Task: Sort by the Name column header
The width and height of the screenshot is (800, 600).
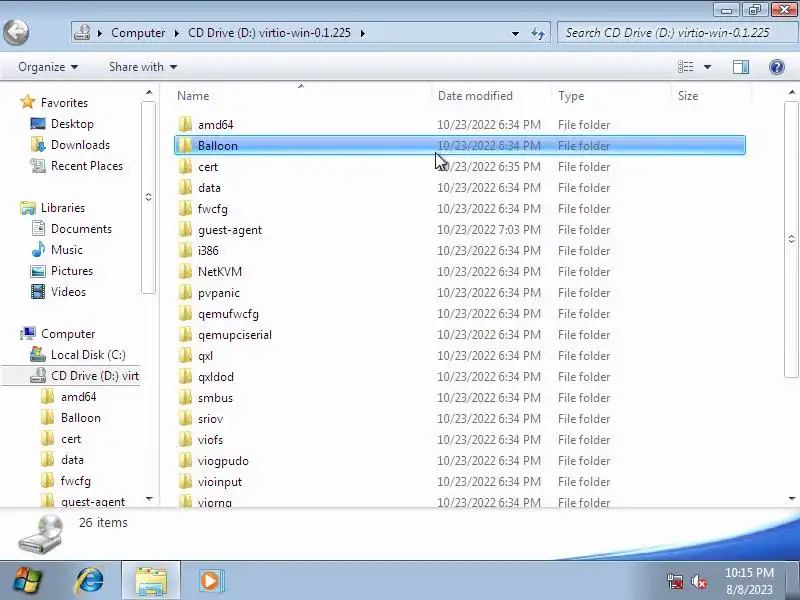Action: [193, 96]
